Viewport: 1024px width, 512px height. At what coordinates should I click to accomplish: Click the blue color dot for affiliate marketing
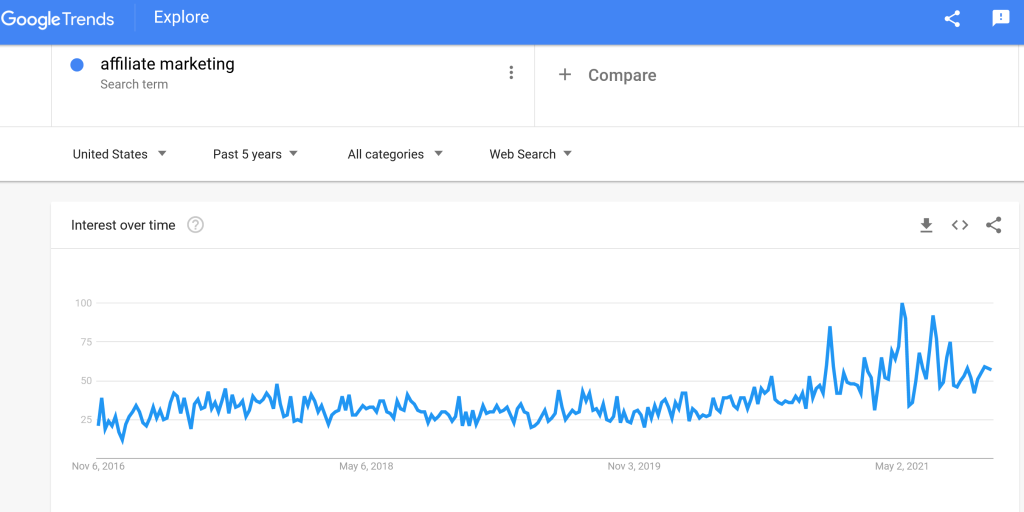point(77,65)
